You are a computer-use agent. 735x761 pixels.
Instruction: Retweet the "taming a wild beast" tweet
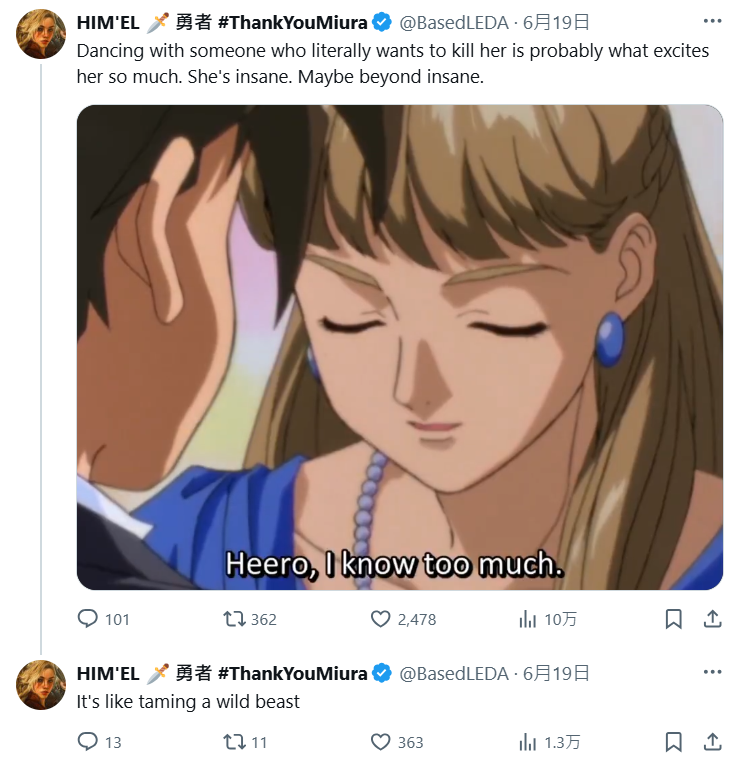[234, 741]
